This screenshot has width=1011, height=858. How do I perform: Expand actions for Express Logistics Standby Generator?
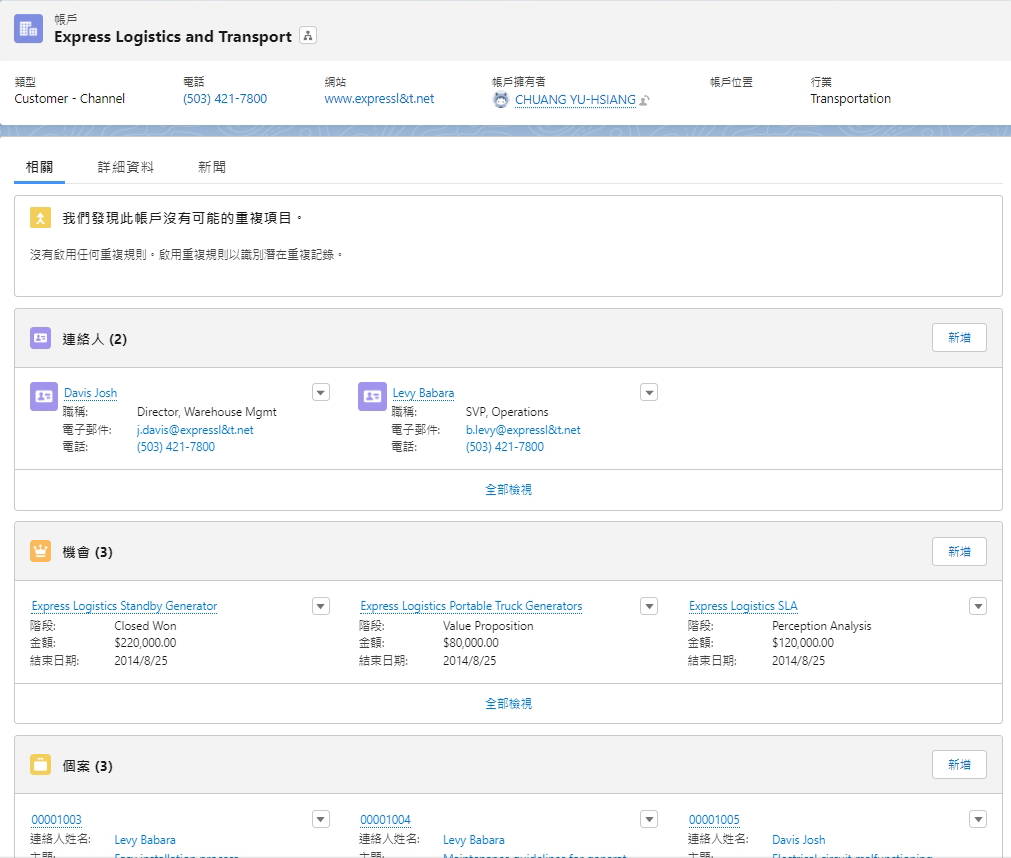[x=321, y=606]
